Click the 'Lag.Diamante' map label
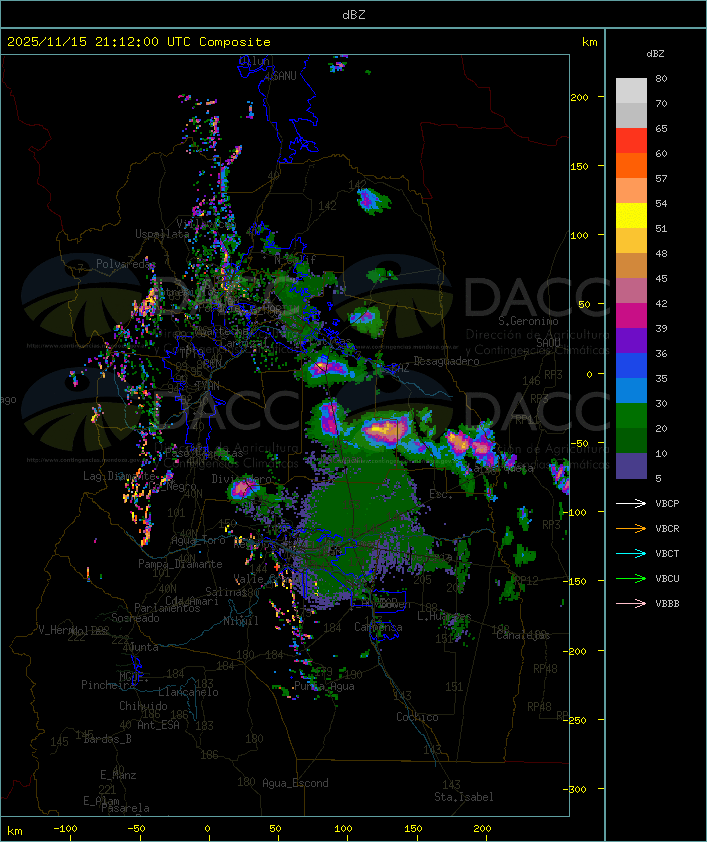The height and width of the screenshot is (842, 707). (119, 476)
